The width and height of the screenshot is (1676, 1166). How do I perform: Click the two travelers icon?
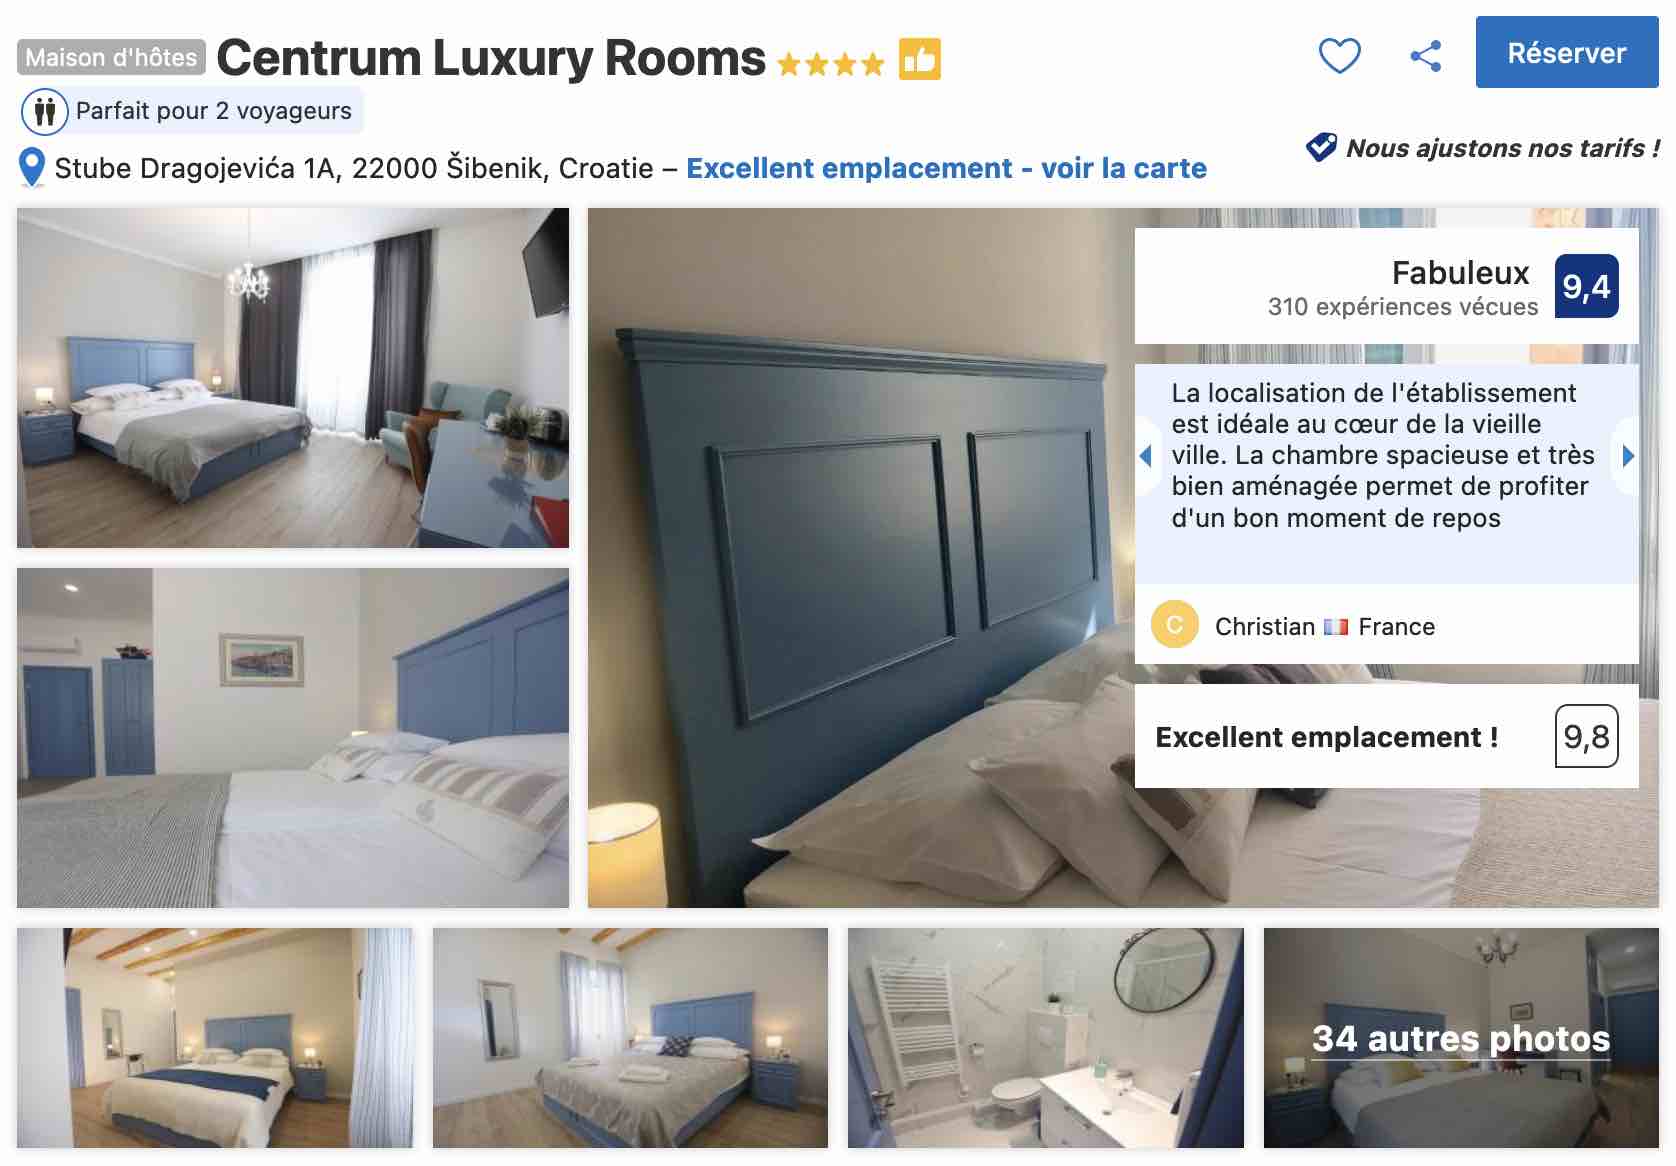coord(44,111)
